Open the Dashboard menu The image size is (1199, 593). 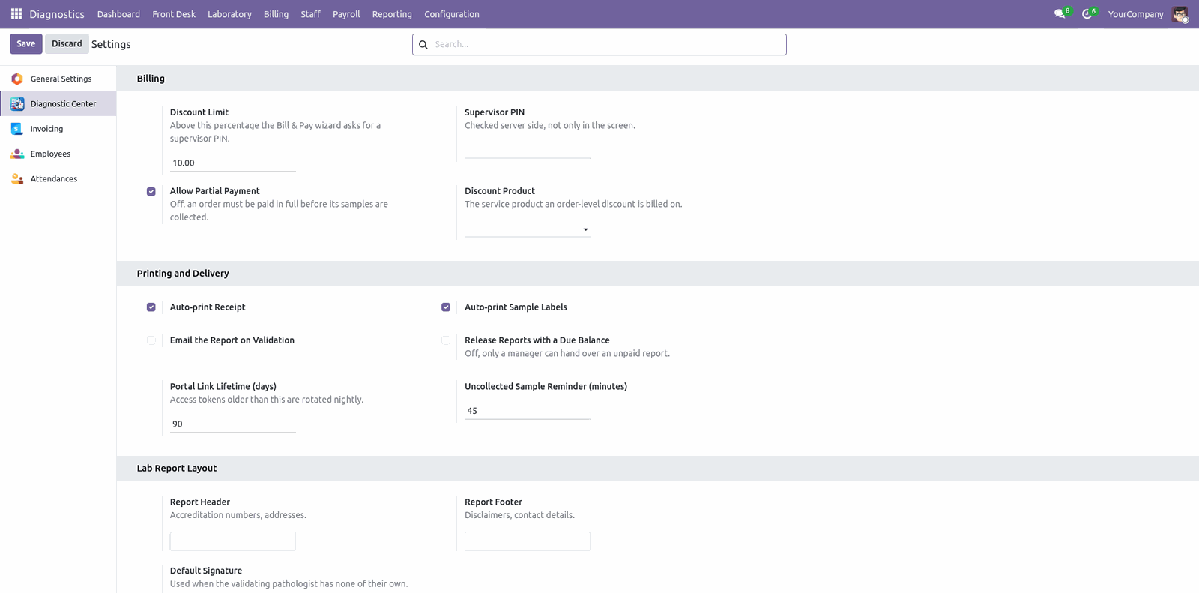pos(119,14)
